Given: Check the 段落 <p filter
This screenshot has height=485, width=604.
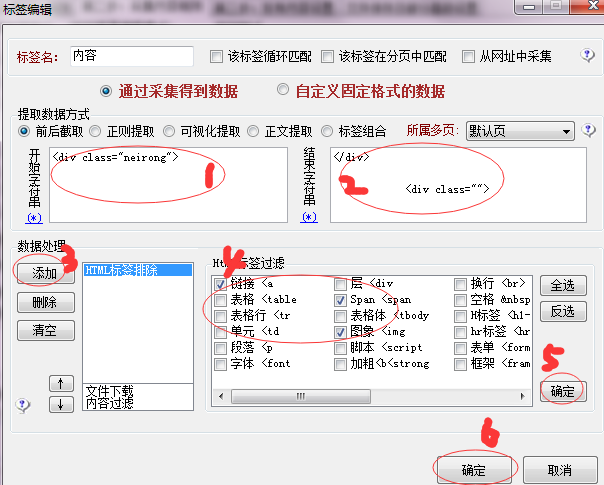Looking at the screenshot, I should [220, 348].
